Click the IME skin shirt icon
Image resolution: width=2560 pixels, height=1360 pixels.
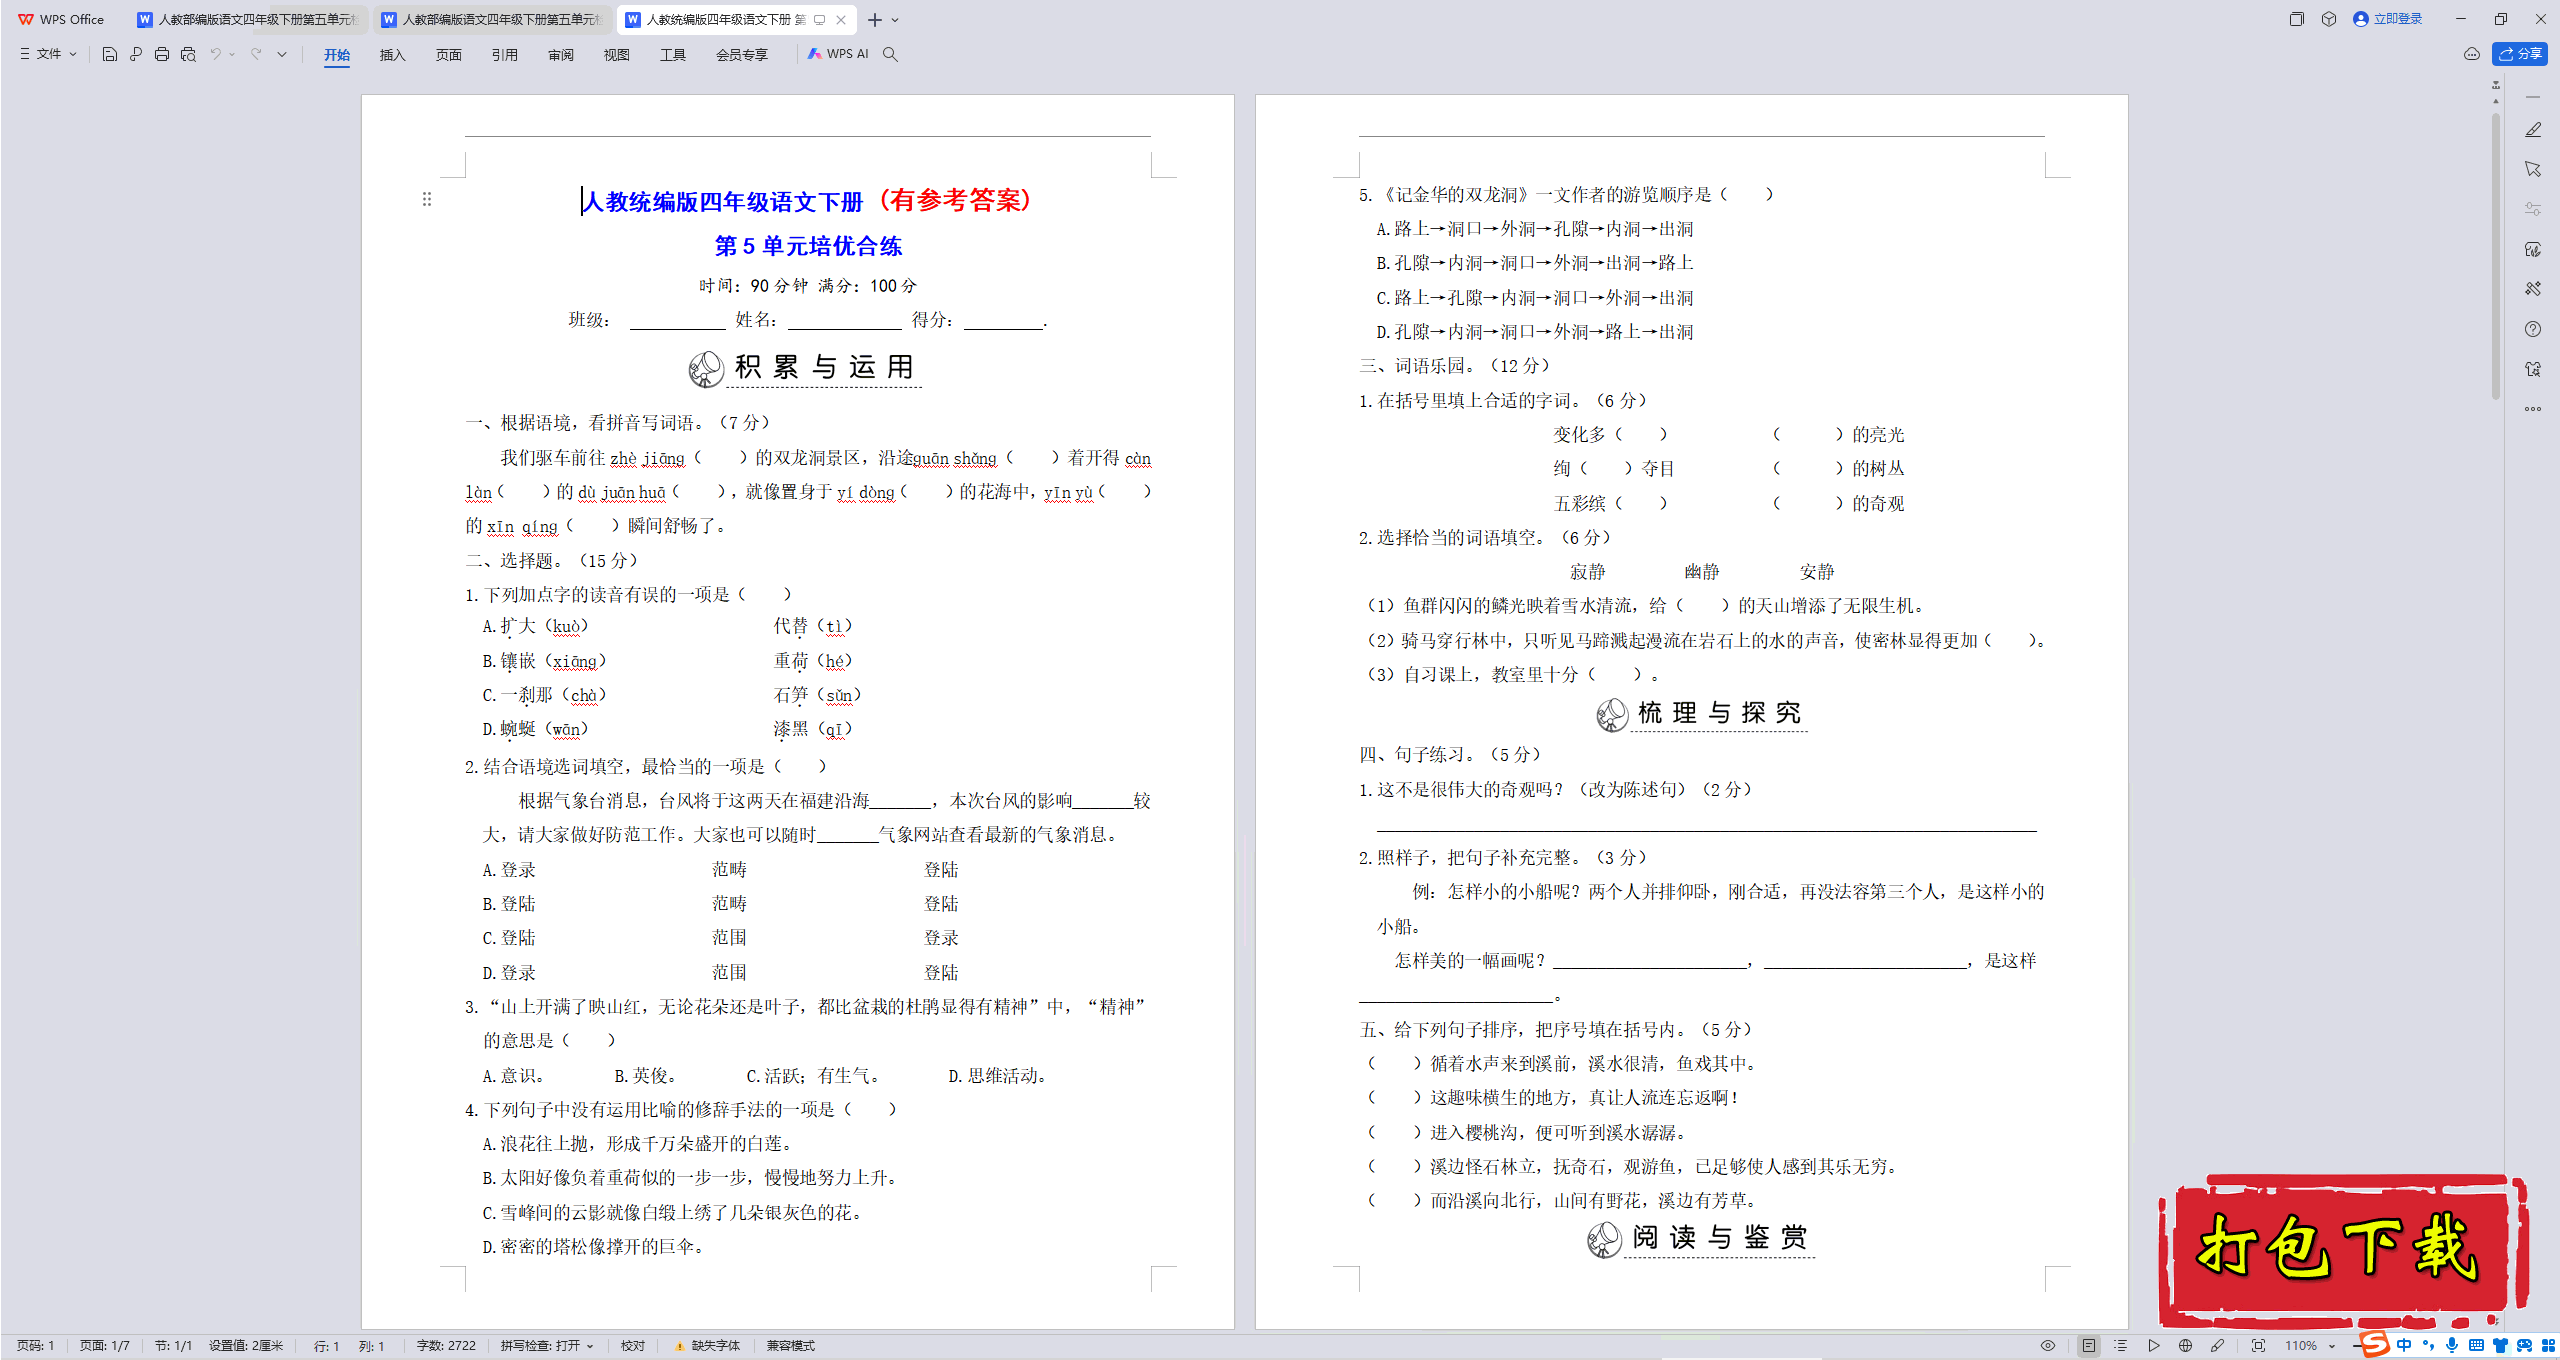pyautogui.click(x=2500, y=1345)
